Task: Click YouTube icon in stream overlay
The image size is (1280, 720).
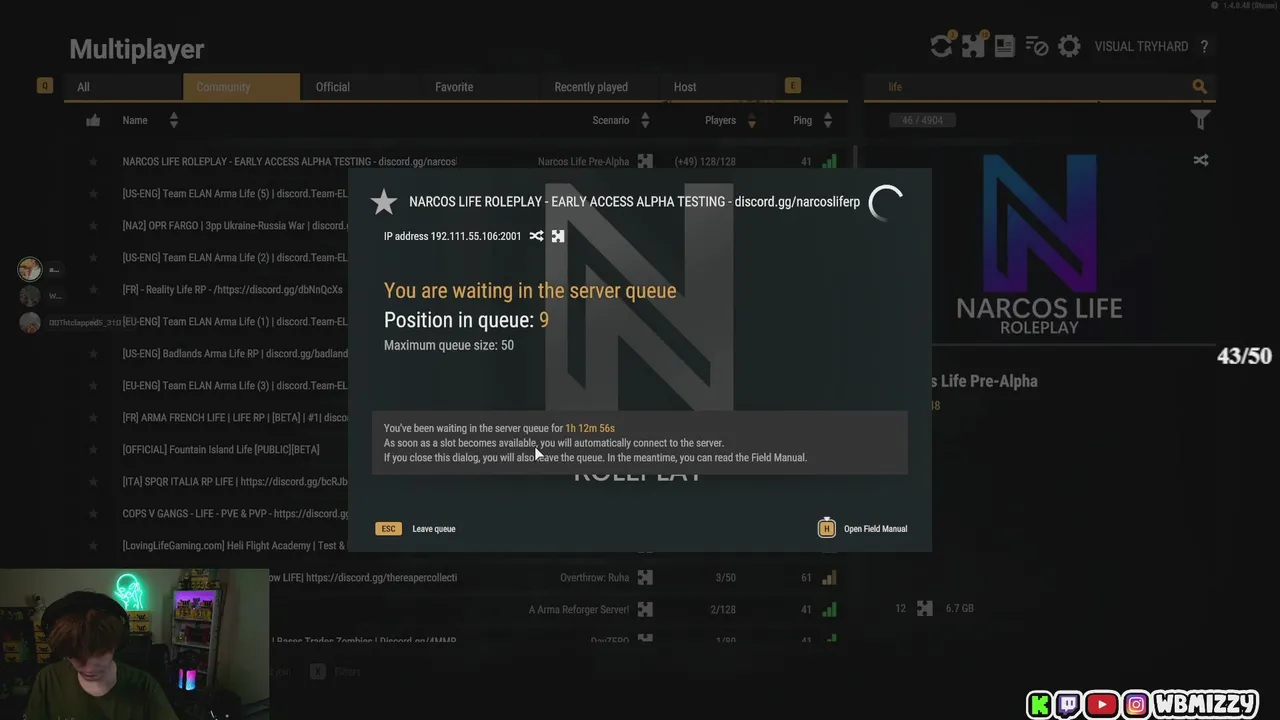Action: coord(1102,705)
